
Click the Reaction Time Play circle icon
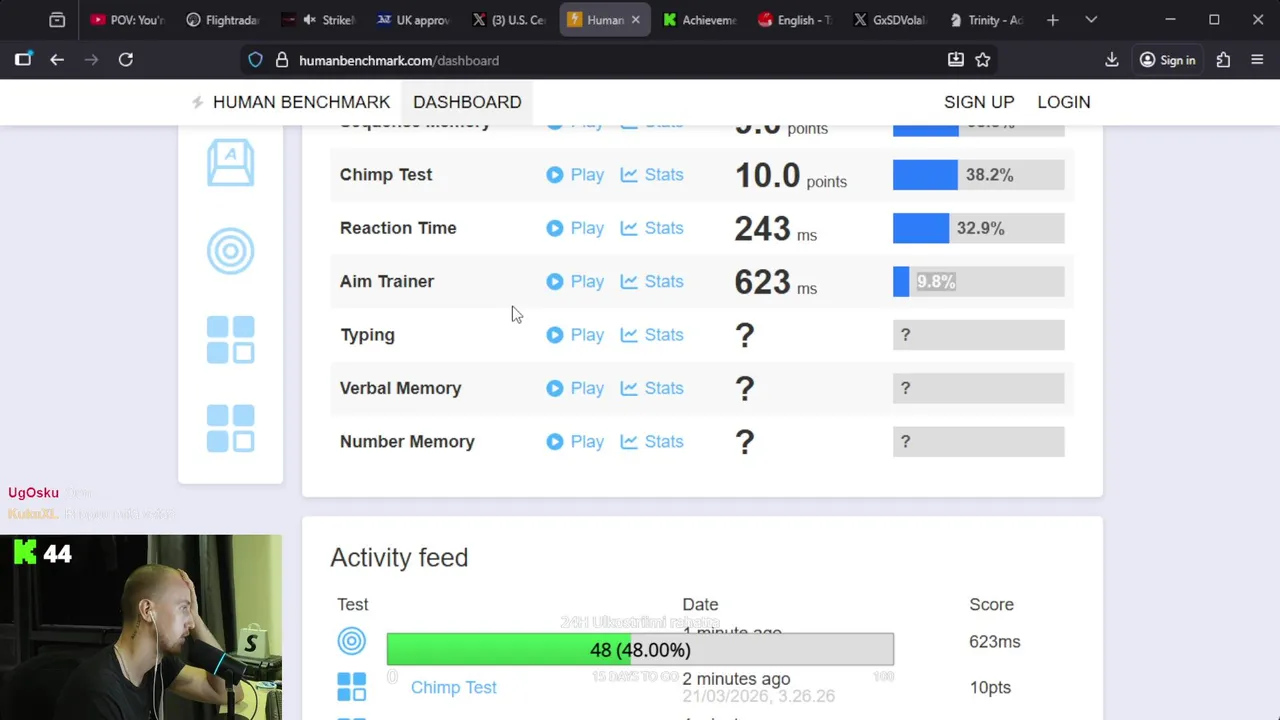(x=555, y=228)
